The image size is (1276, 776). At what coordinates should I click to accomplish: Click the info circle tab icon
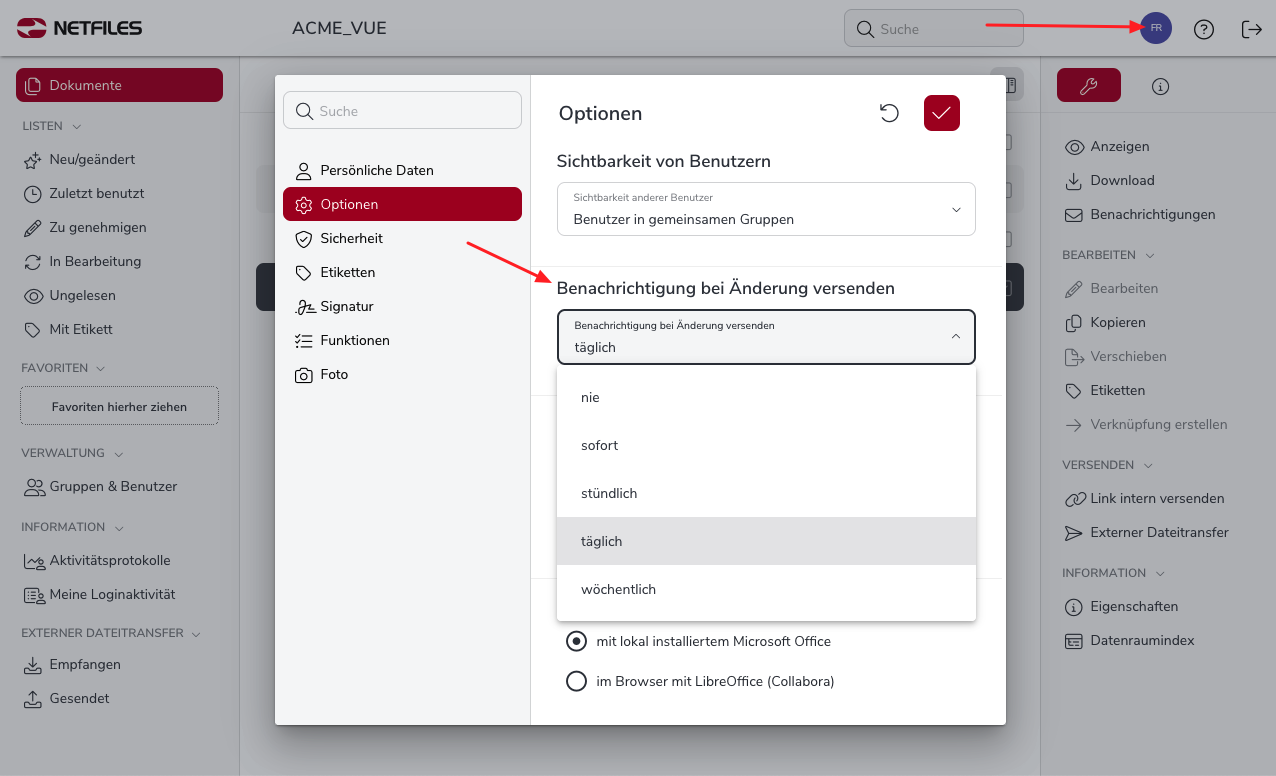pos(1160,86)
